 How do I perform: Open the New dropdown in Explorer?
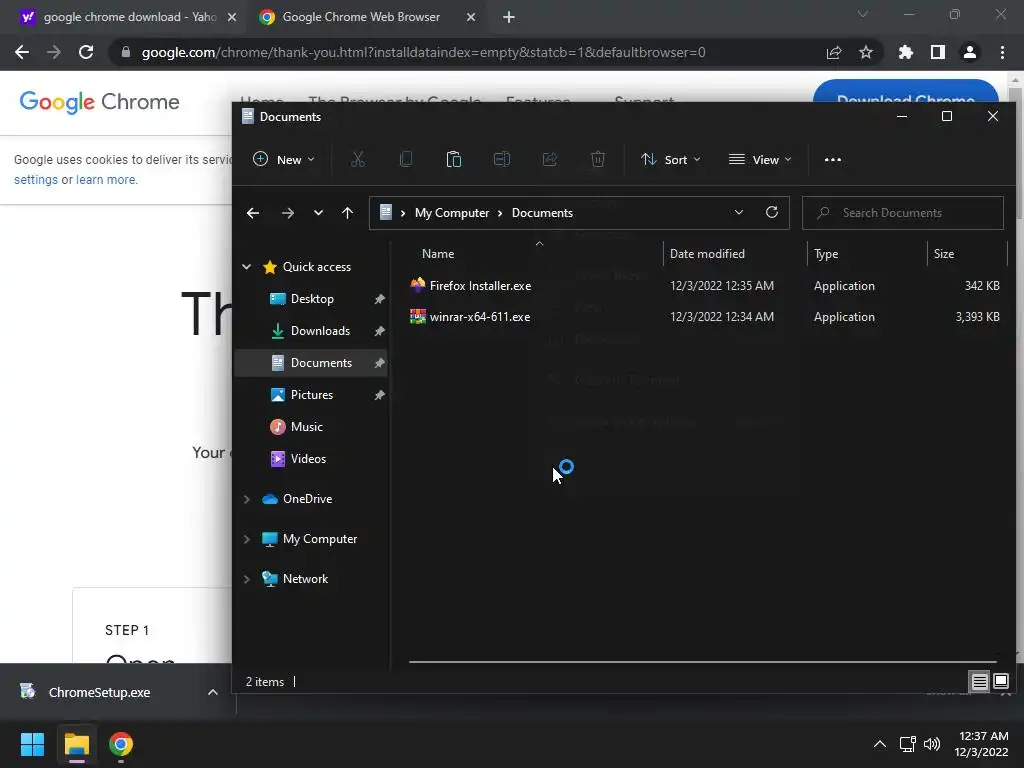[284, 159]
